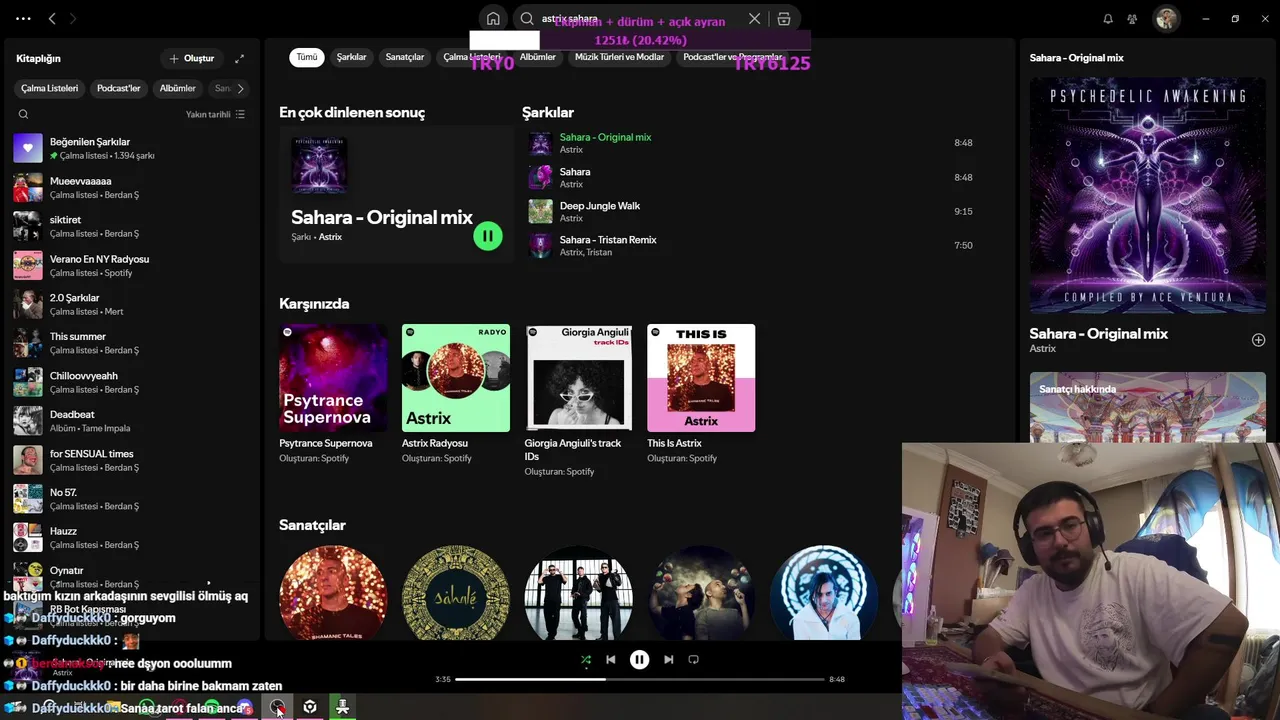Open the Sahale artist circle

click(456, 593)
